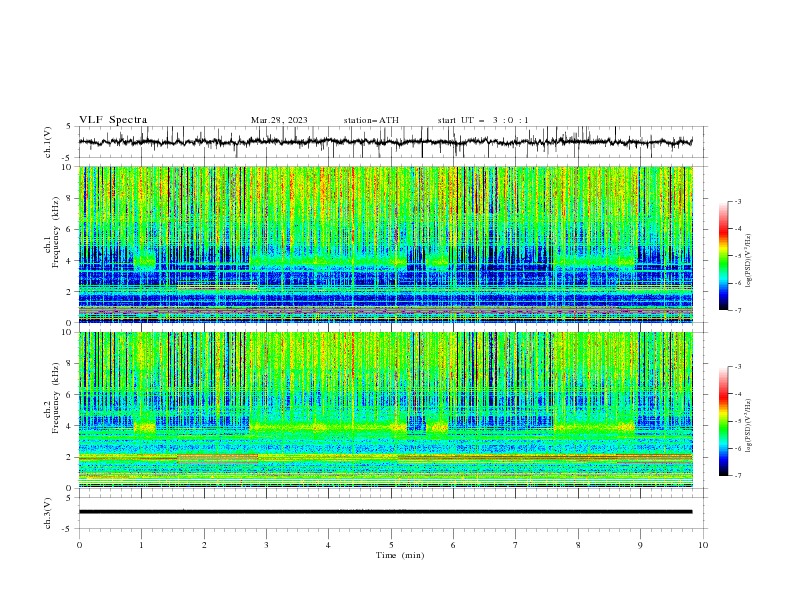Click the "6" tick on ch.2 frequency axis
792x612 pixels.
(69, 394)
